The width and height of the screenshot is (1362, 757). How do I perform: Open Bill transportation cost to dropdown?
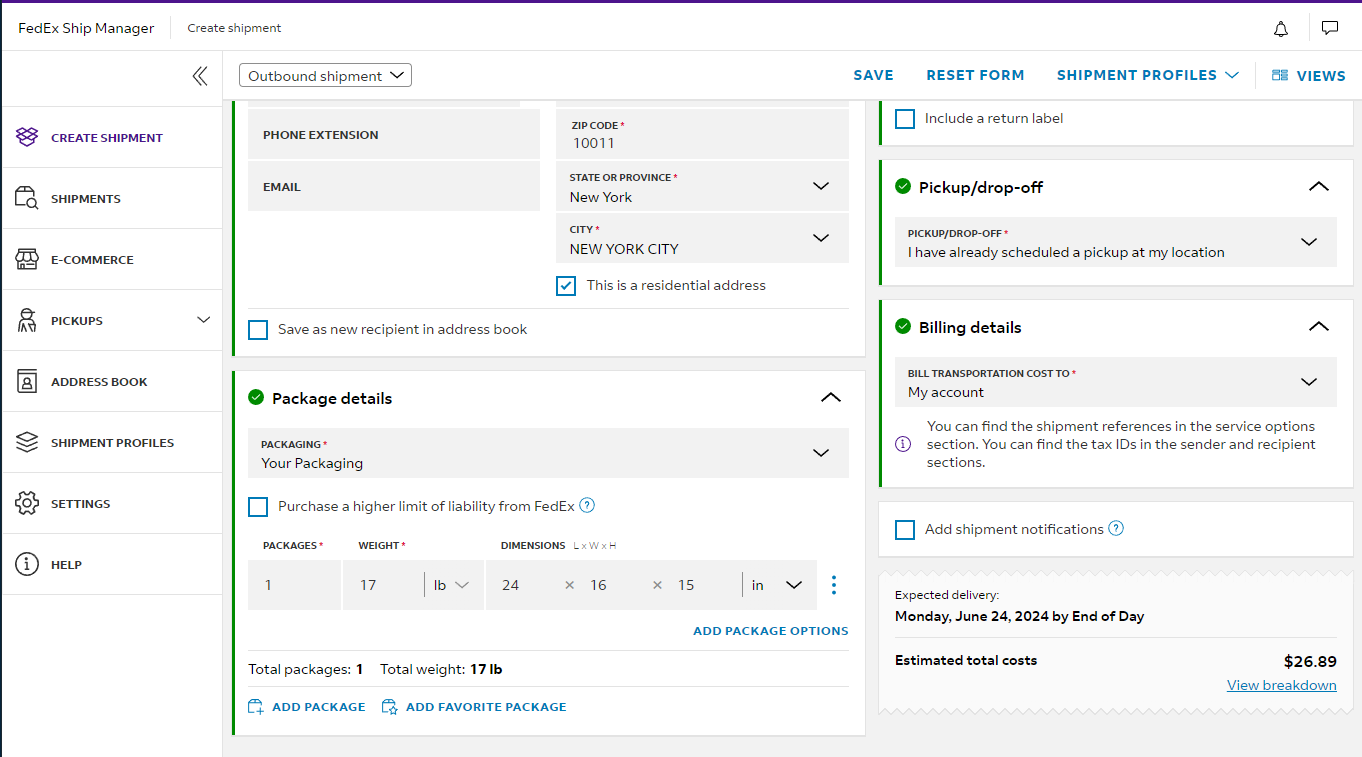click(x=1115, y=382)
